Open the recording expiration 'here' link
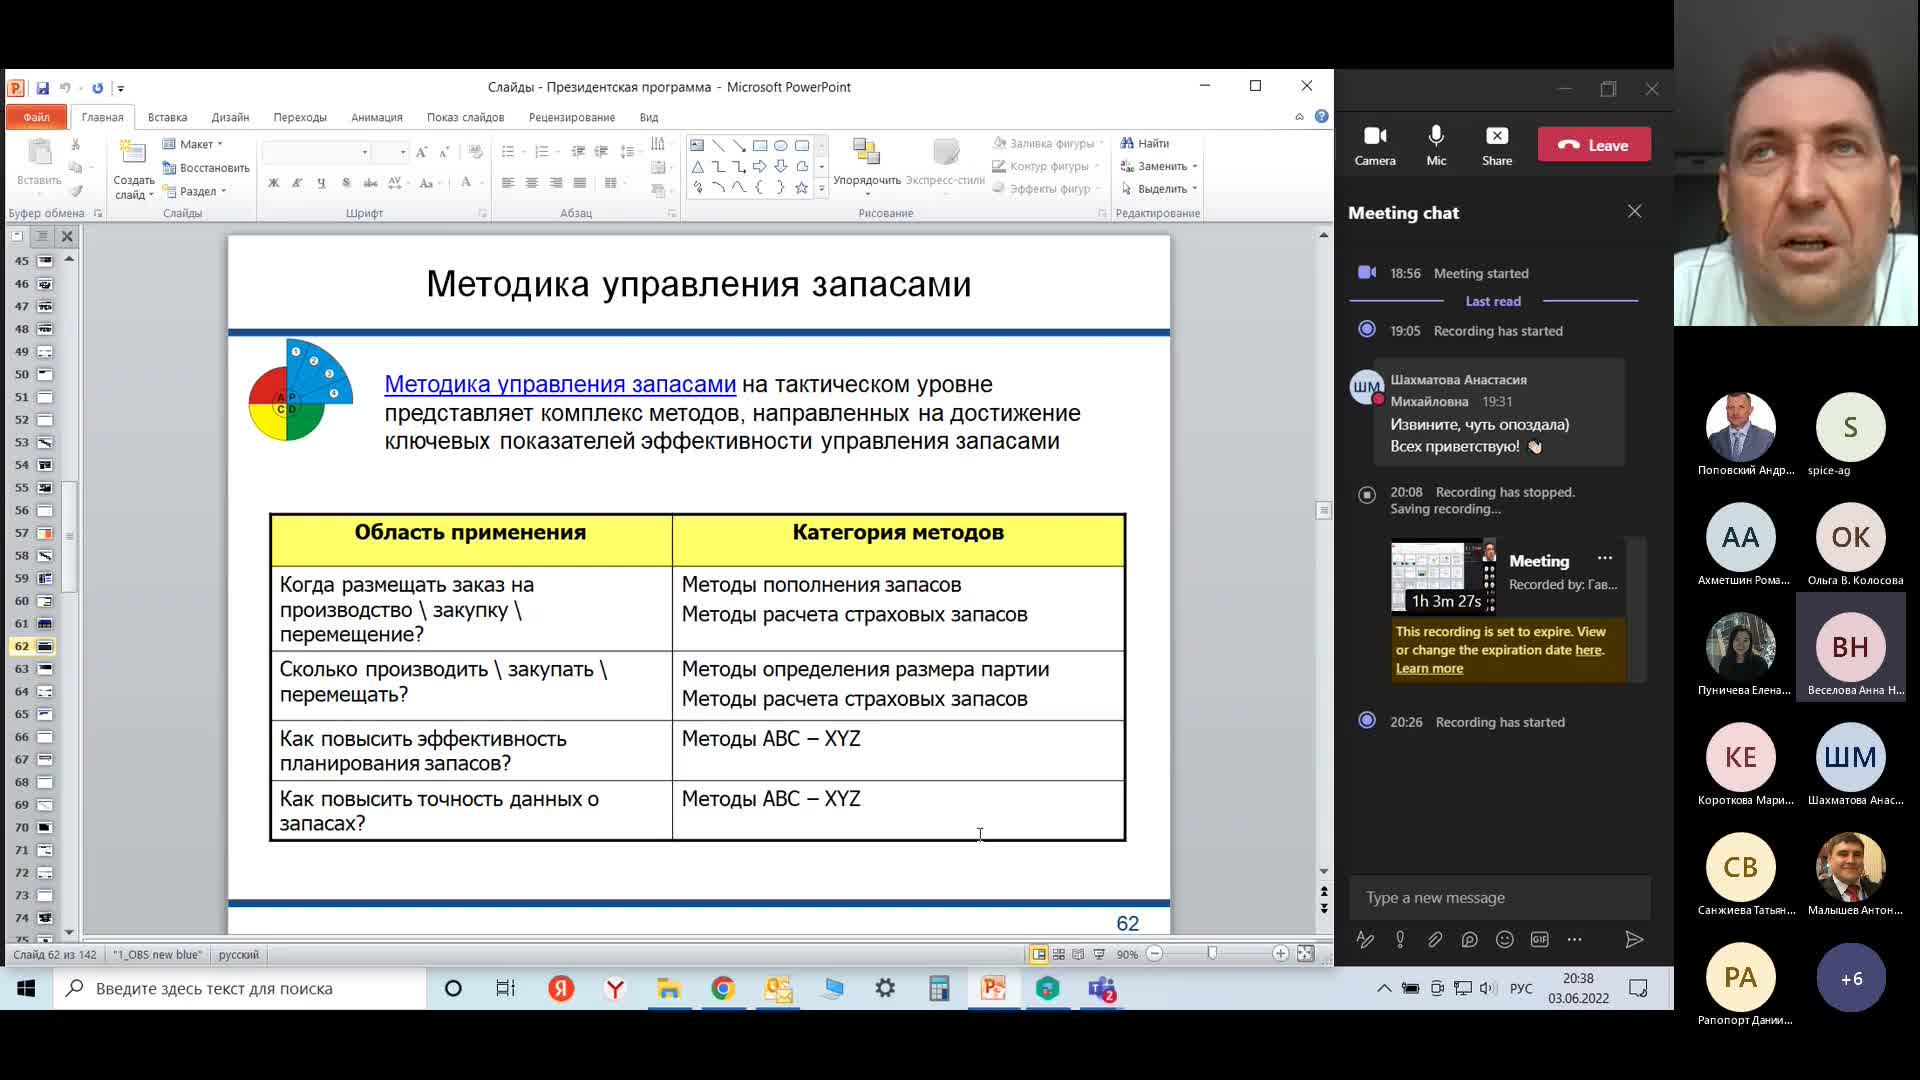The width and height of the screenshot is (1920, 1080). point(1588,650)
